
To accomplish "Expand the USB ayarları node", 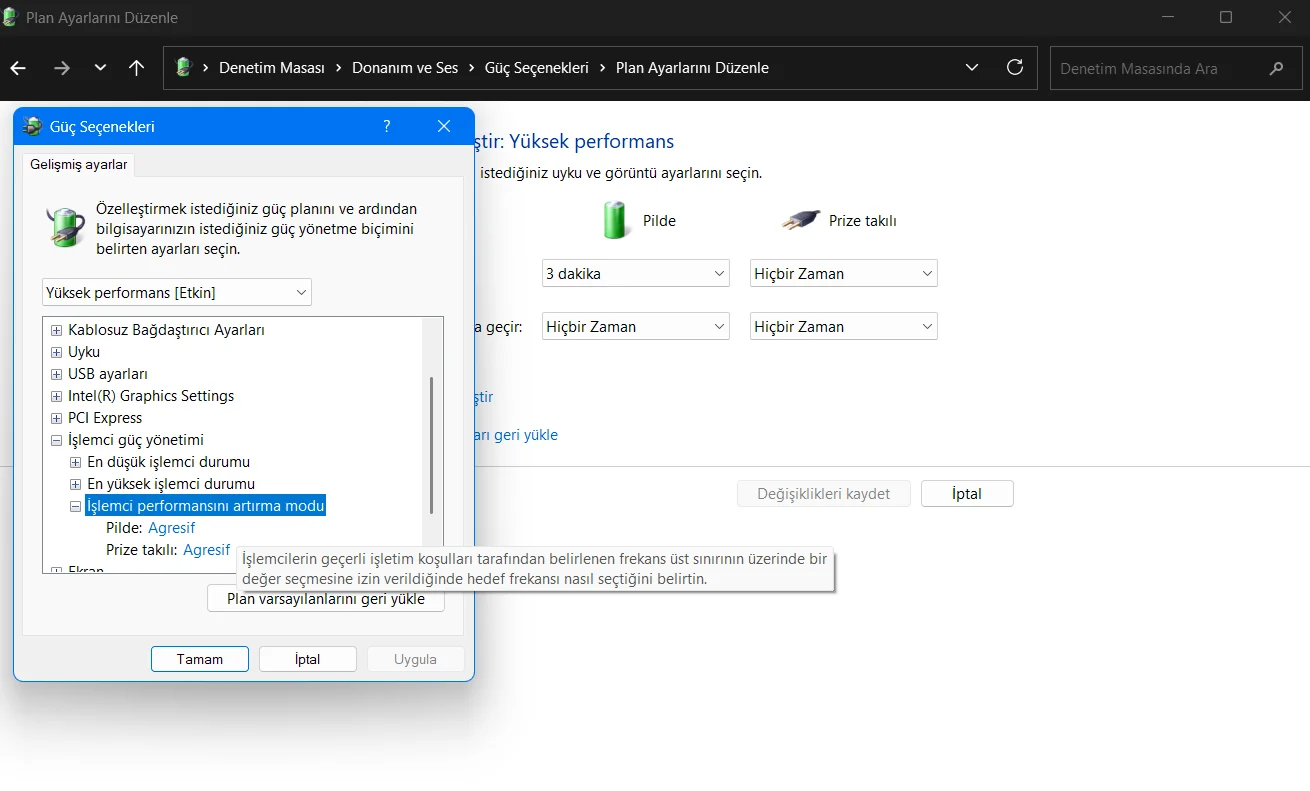I will tap(56, 374).
